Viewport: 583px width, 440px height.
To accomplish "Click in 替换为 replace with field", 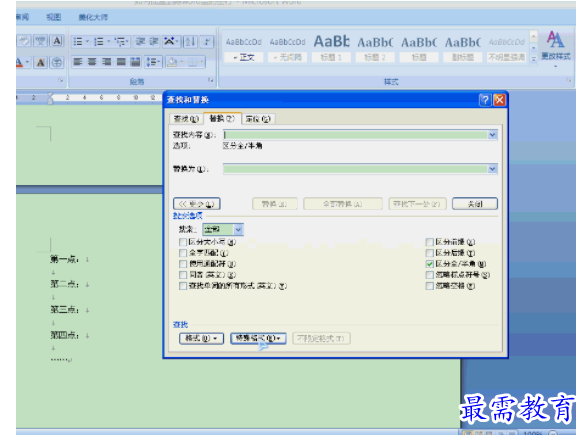I will point(356,169).
